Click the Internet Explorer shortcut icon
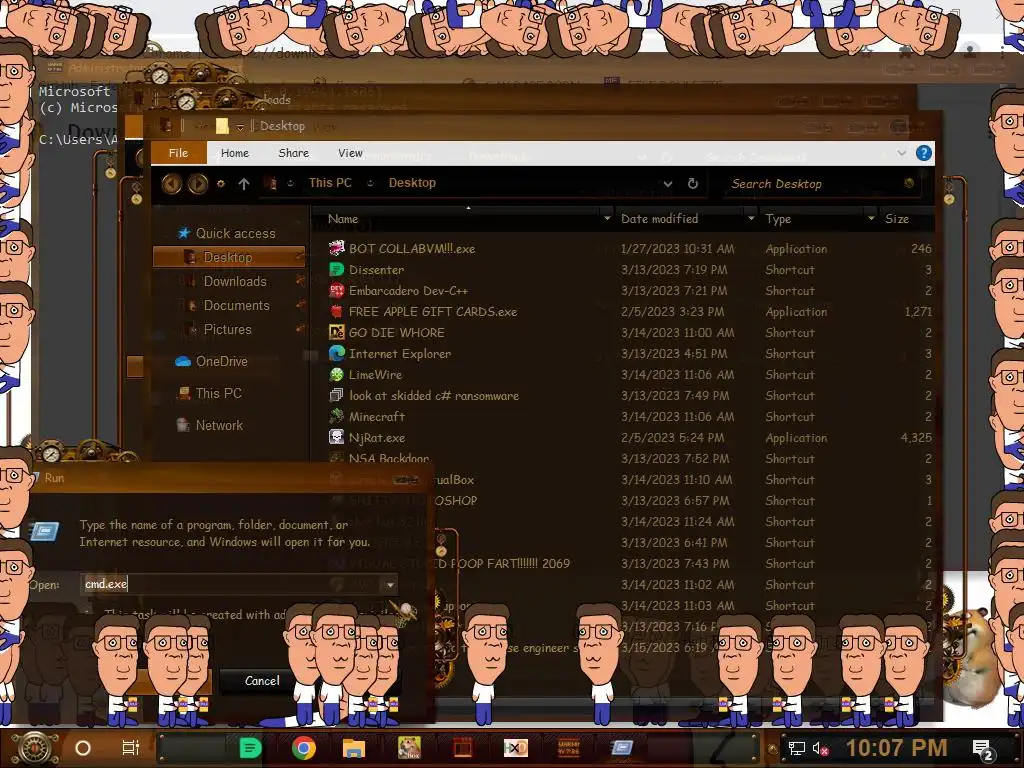Screen dimensions: 1024x768 point(336,353)
